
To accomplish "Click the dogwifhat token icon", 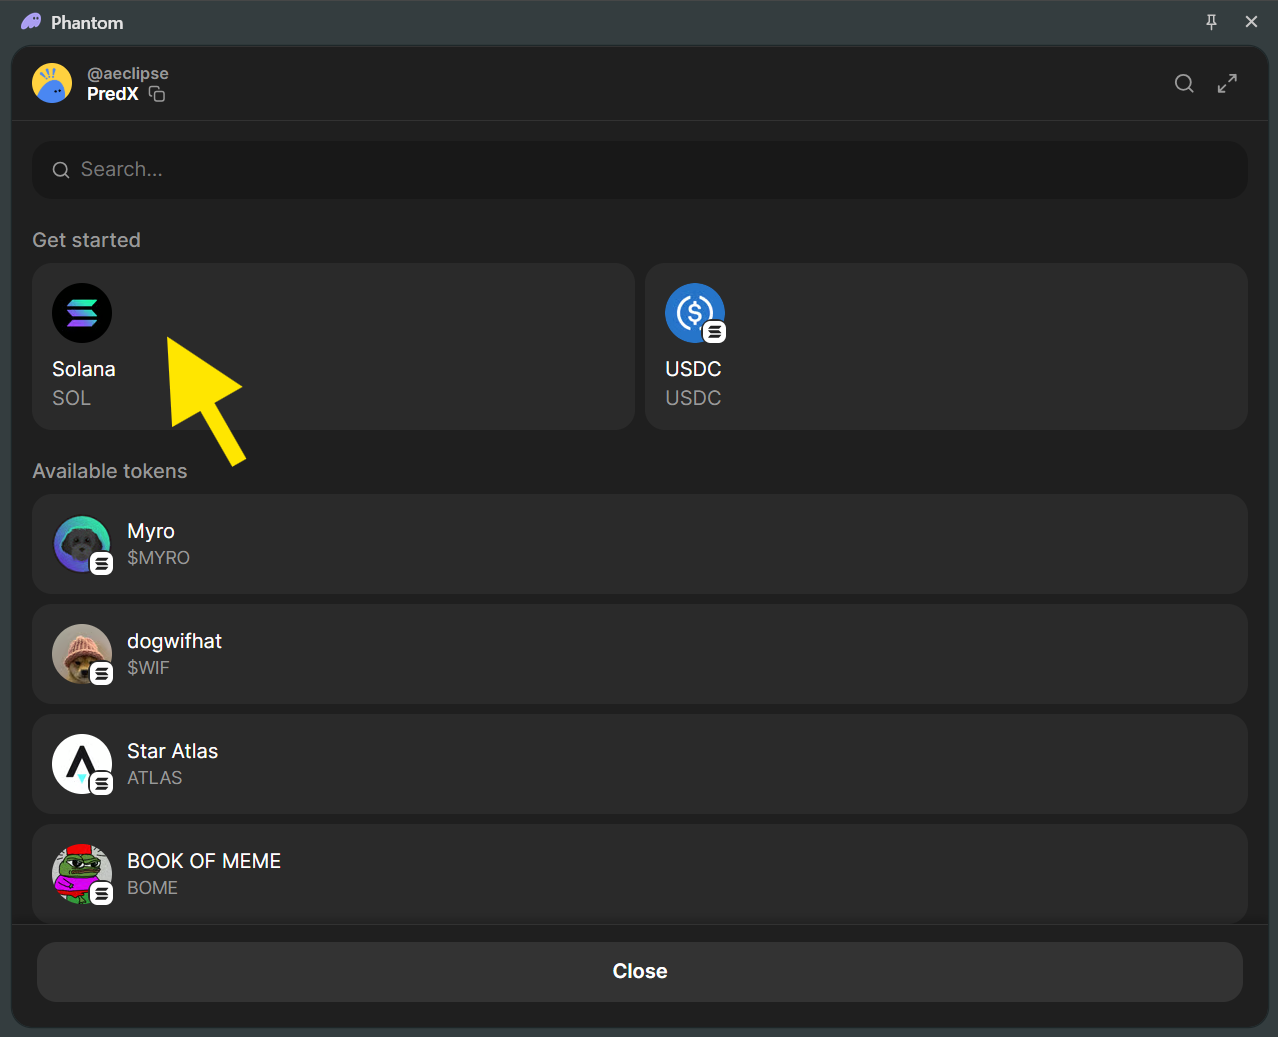I will pyautogui.click(x=82, y=654).
